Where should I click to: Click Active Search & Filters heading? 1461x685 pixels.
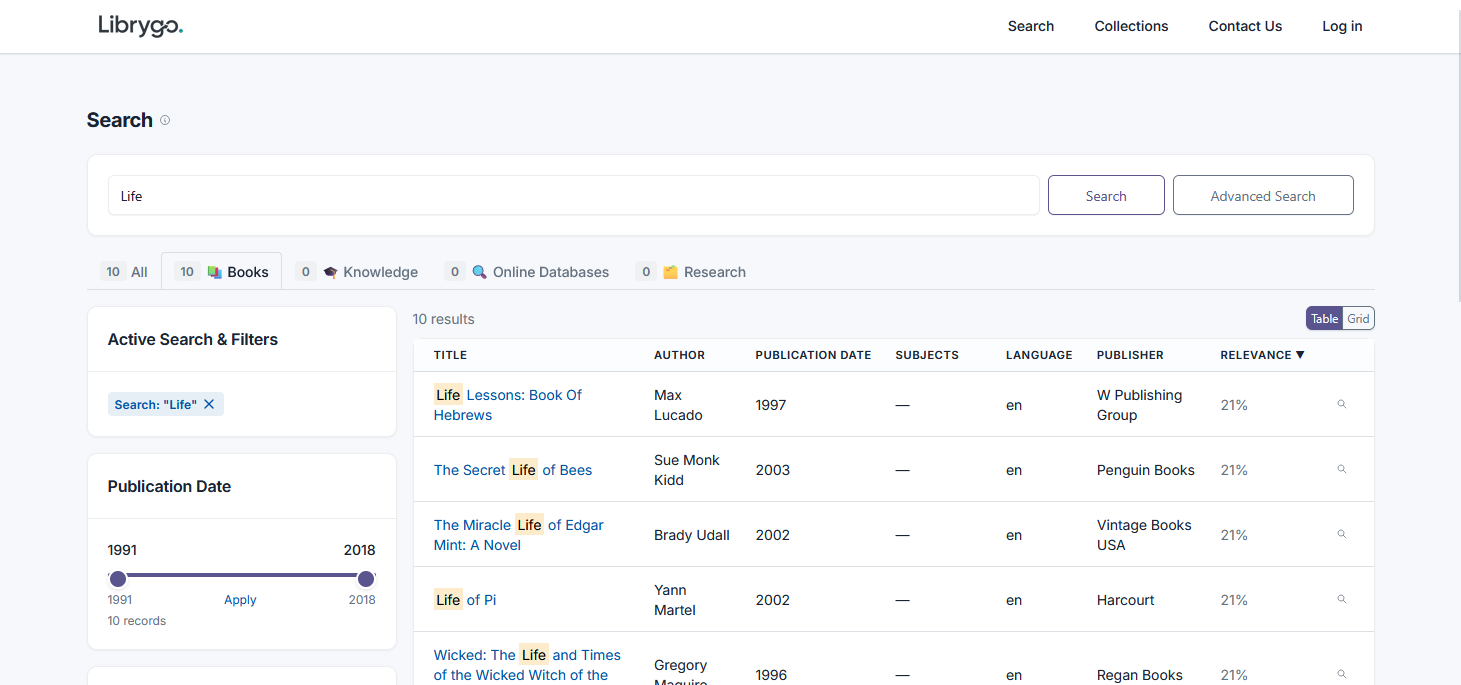pos(193,339)
